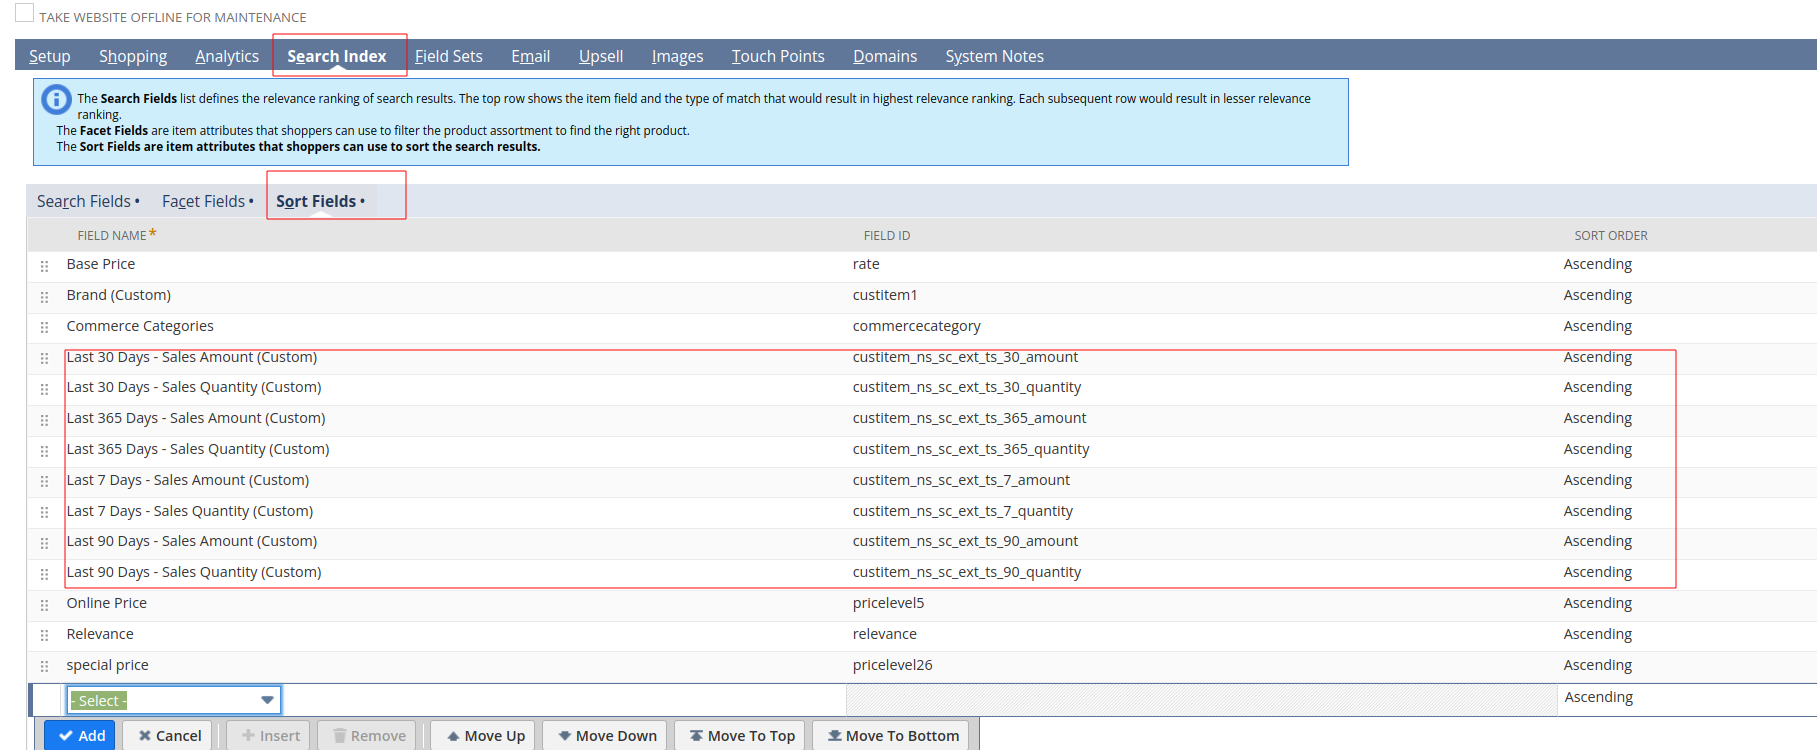1817x750 pixels.
Task: Click Ascending sort order in new row
Action: [x=1598, y=697]
